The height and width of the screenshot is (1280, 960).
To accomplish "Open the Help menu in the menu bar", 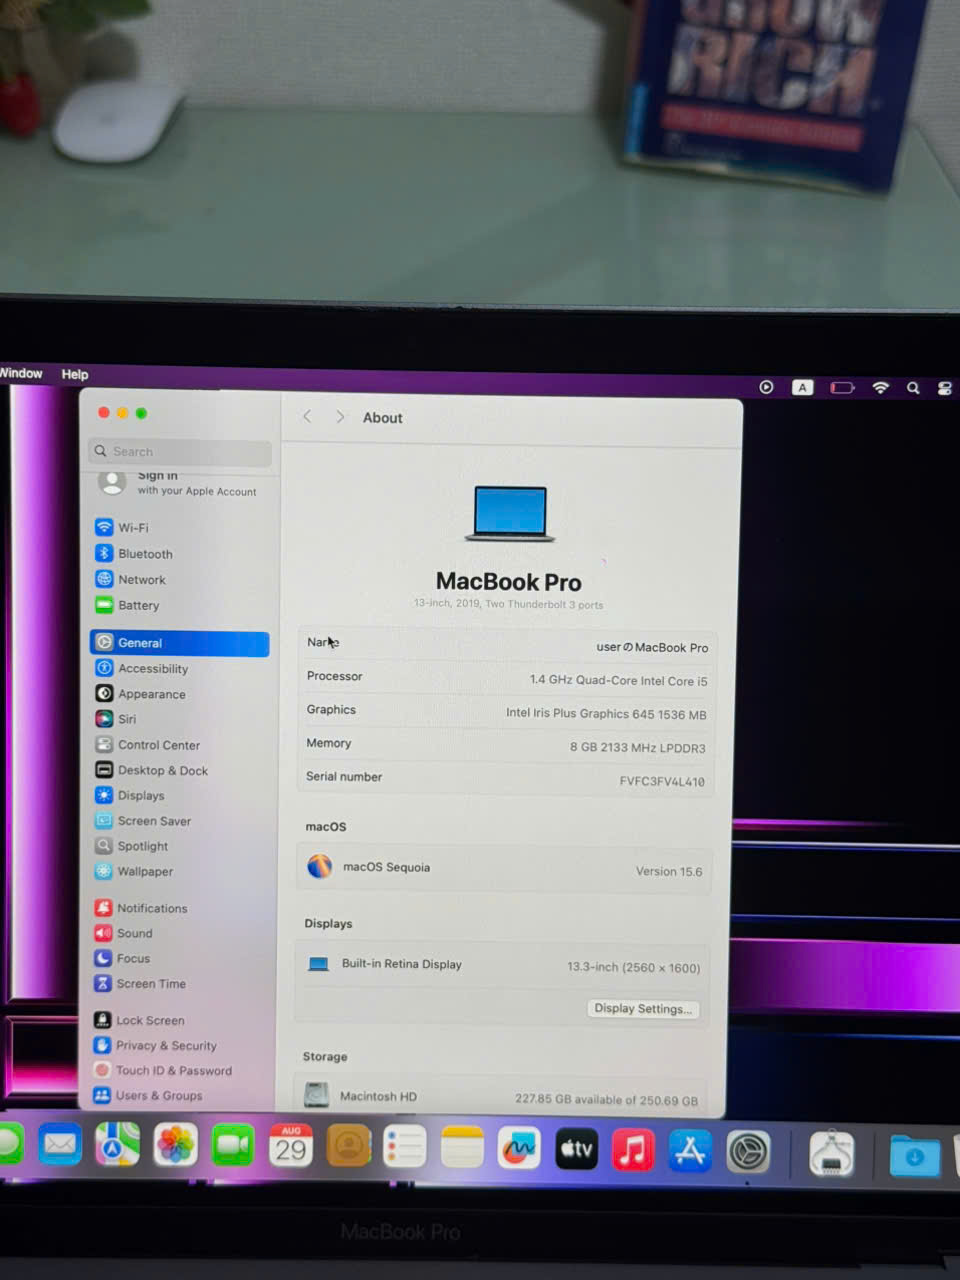I will [75, 374].
